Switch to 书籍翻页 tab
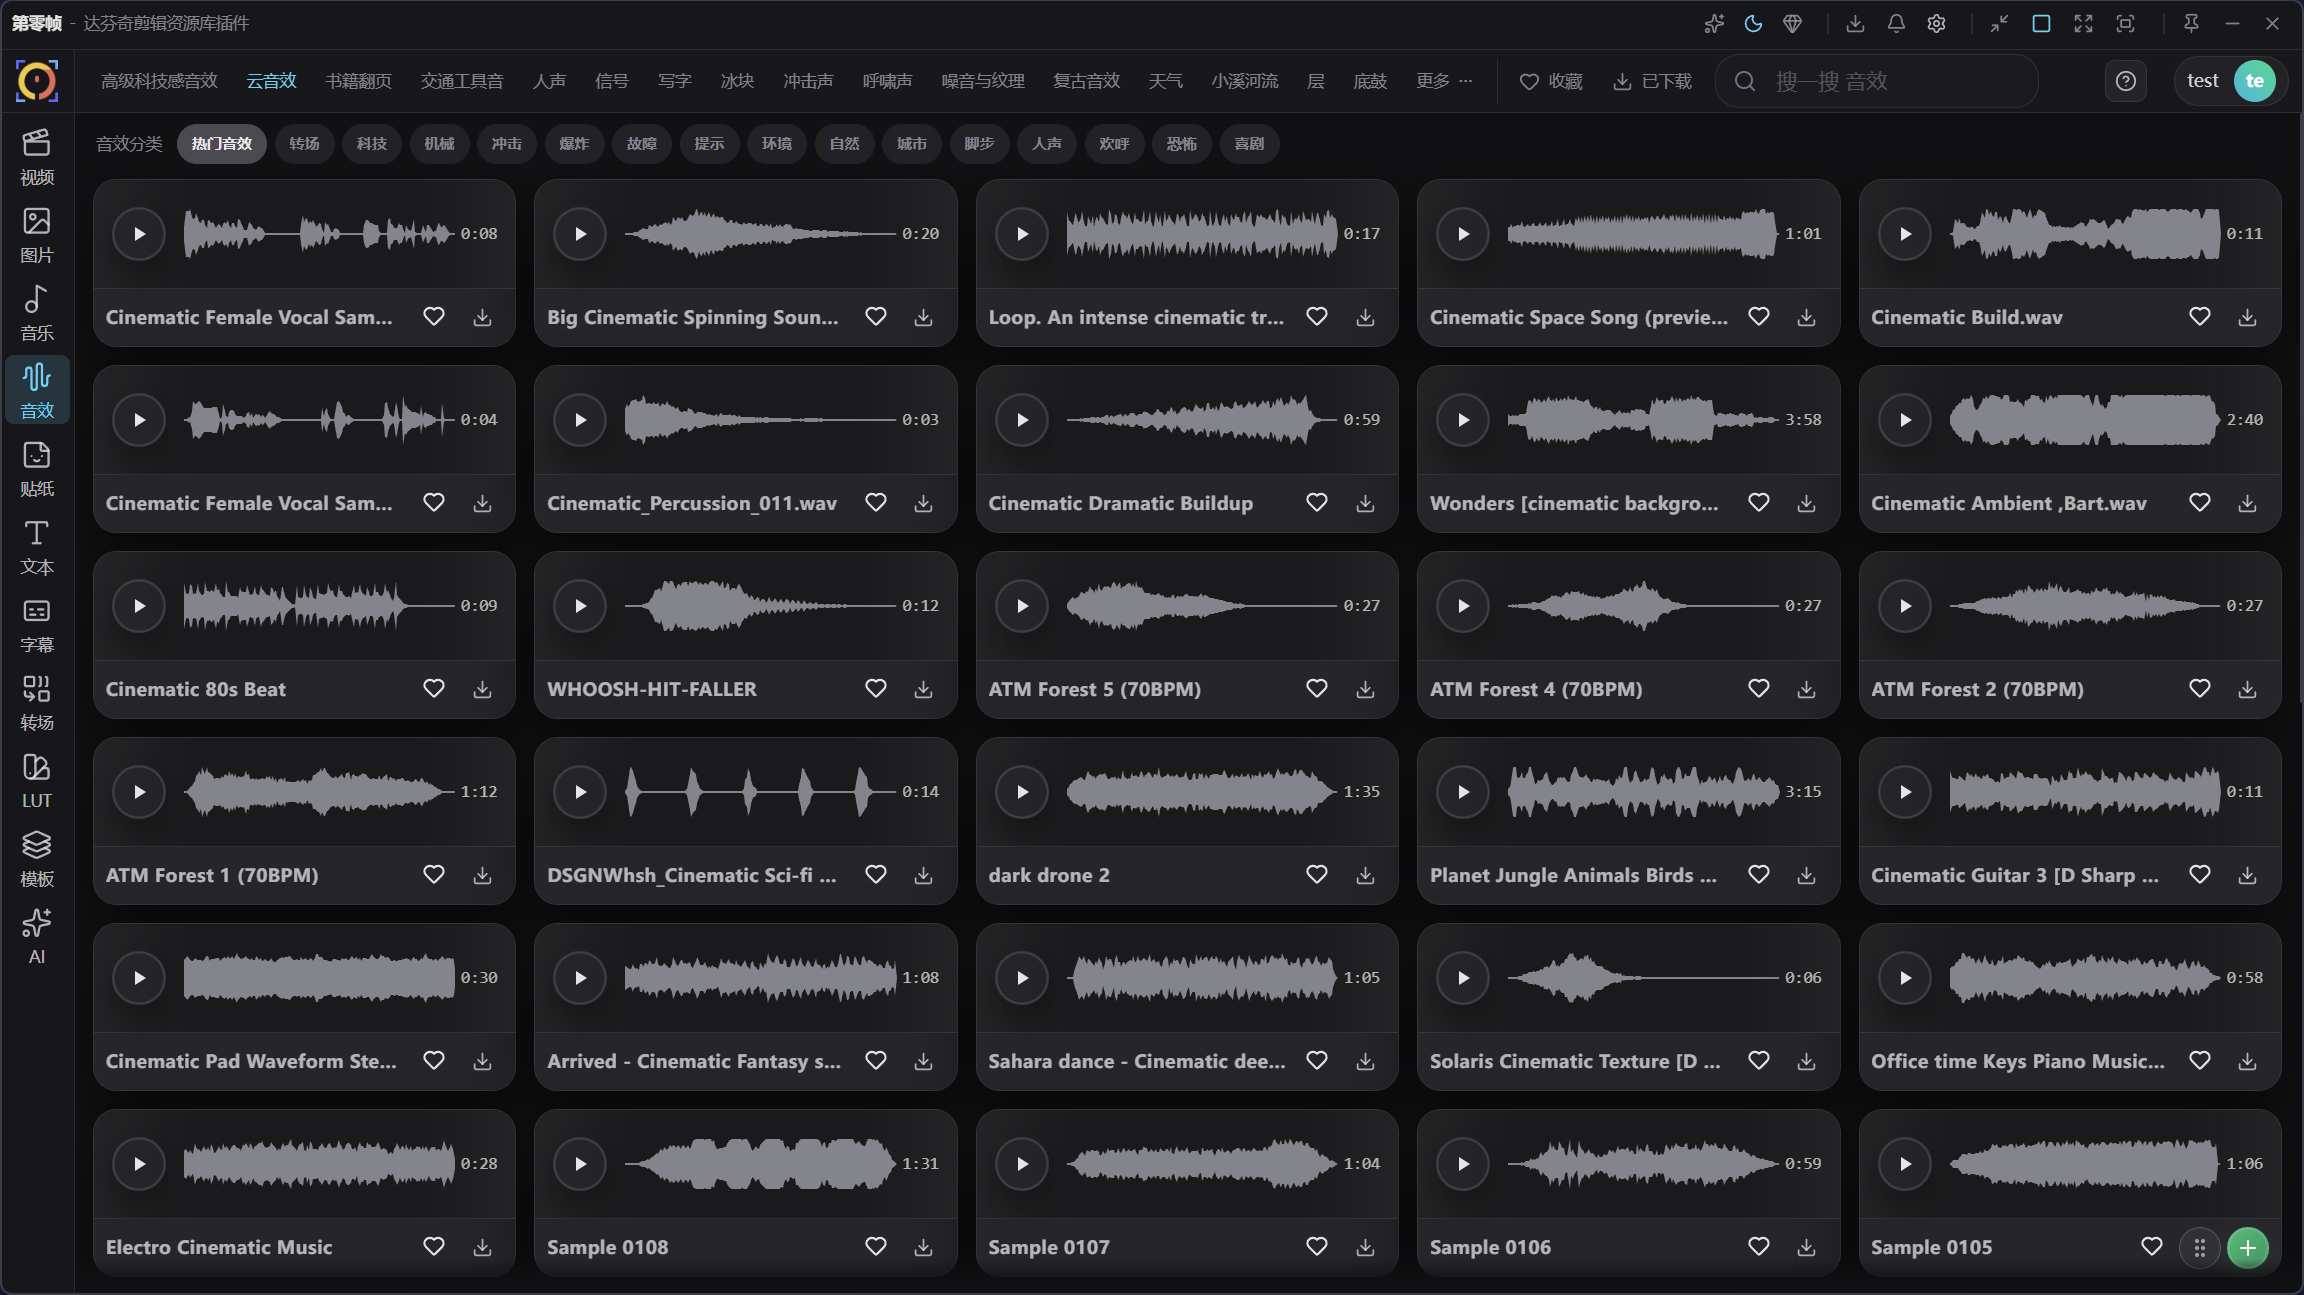Screen dimensions: 2304x1295 [x=358, y=81]
